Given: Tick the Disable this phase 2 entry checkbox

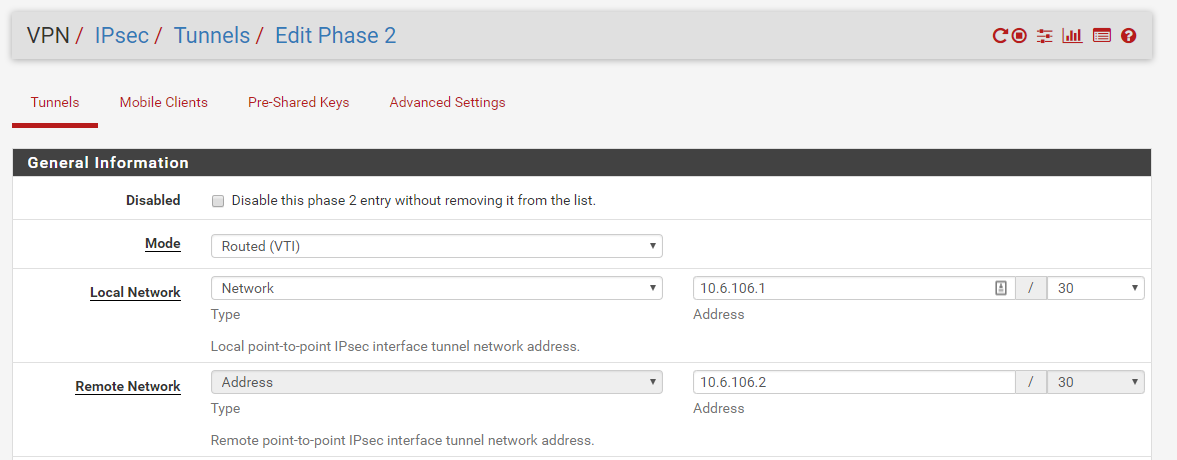Looking at the screenshot, I should 218,201.
